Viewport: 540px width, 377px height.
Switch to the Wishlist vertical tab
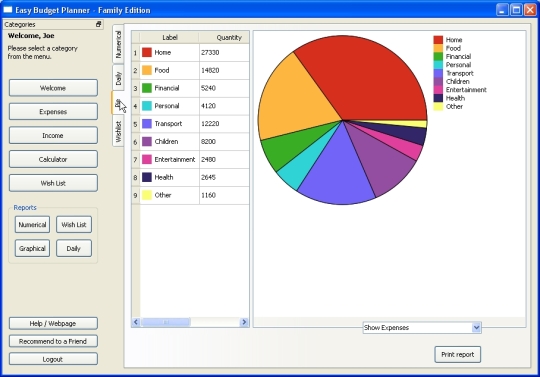[x=118, y=131]
